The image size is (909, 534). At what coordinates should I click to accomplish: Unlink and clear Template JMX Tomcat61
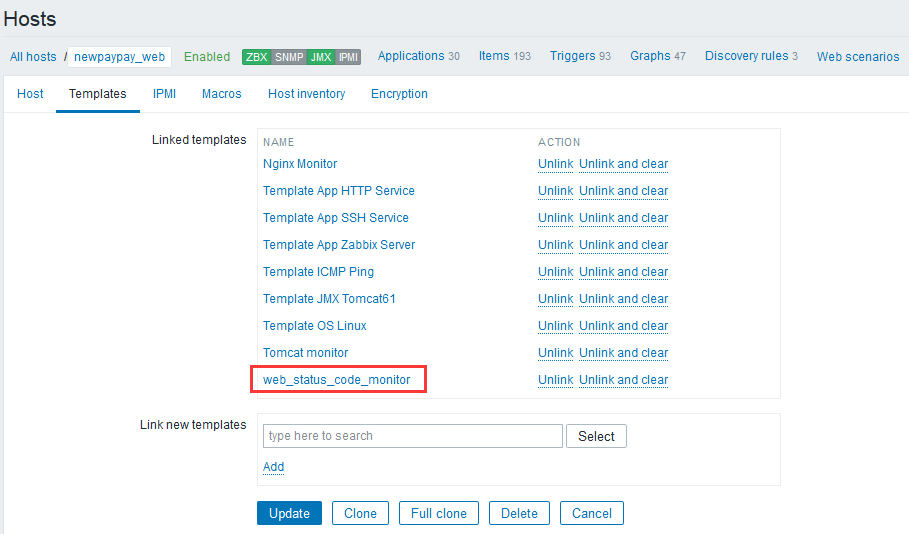click(623, 299)
